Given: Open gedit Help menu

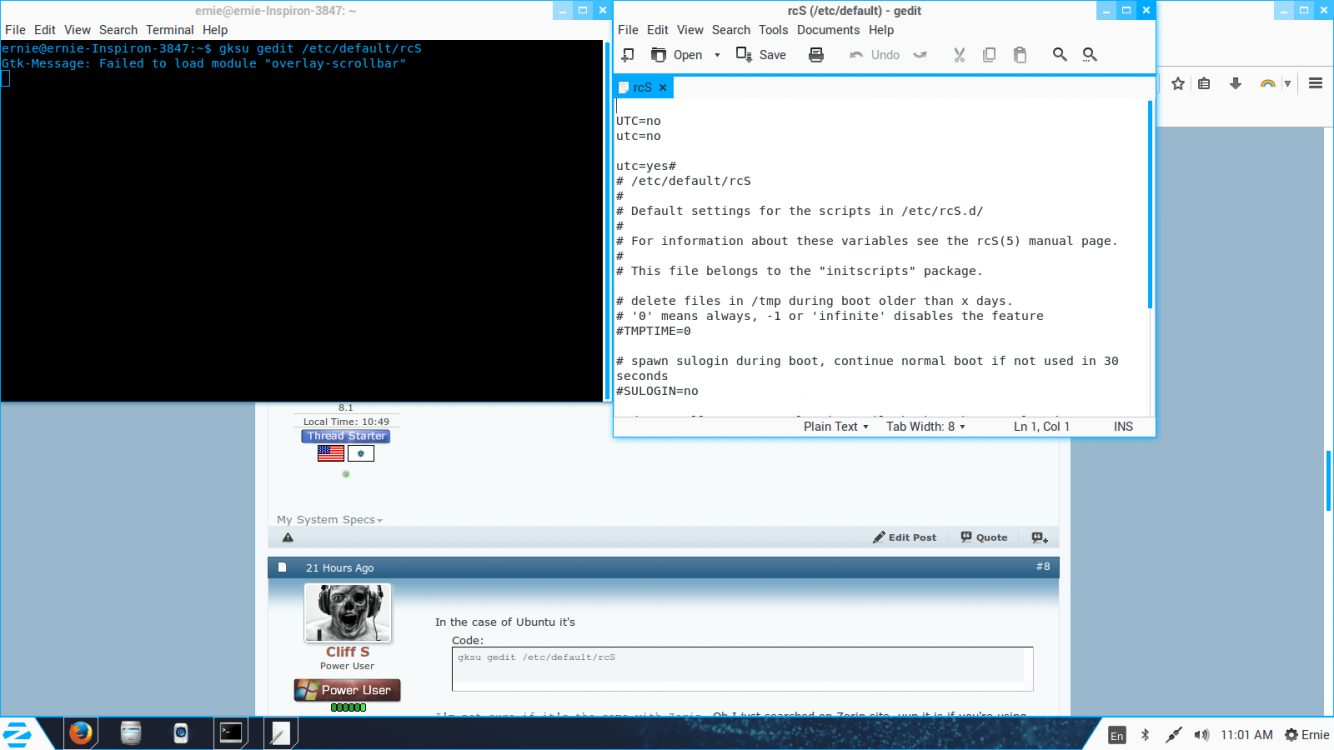Looking at the screenshot, I should (881, 30).
